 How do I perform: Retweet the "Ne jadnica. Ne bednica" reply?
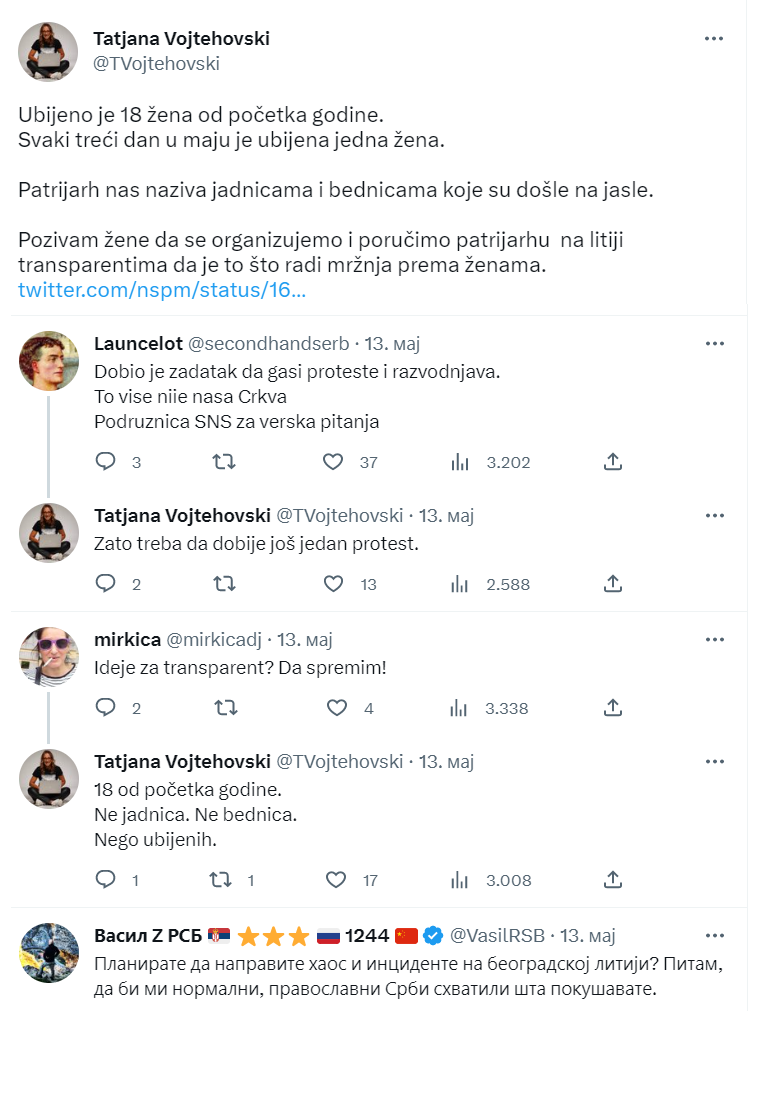pos(221,880)
